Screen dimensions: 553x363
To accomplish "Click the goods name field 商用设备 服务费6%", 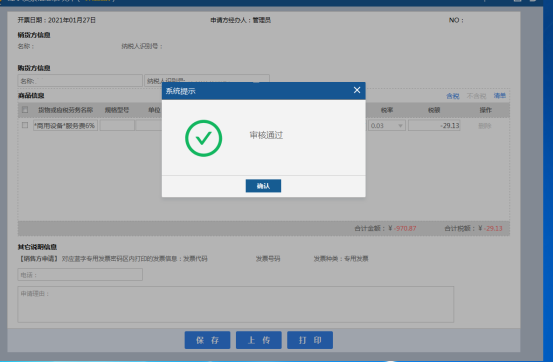I will pyautogui.click(x=65, y=126).
